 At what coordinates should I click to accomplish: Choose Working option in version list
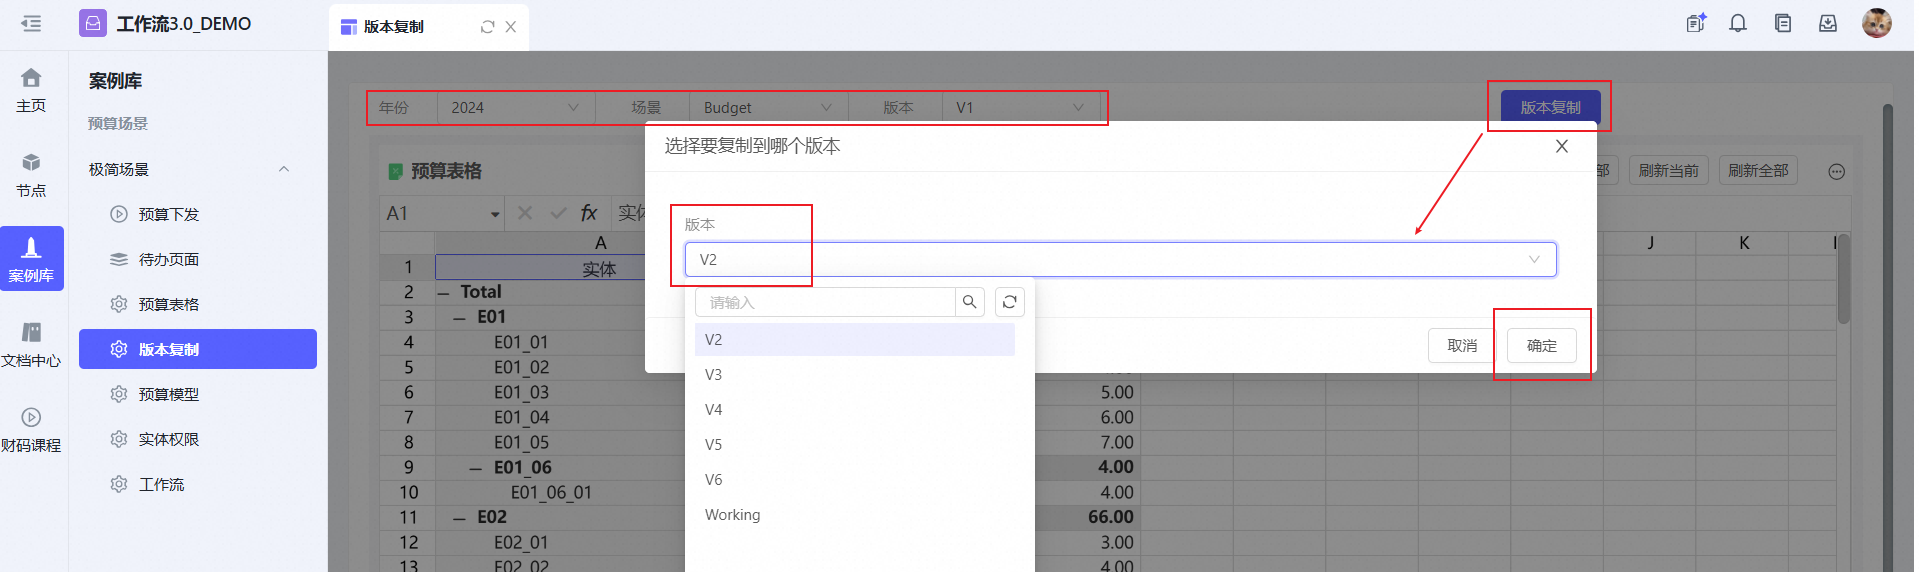[x=732, y=515]
